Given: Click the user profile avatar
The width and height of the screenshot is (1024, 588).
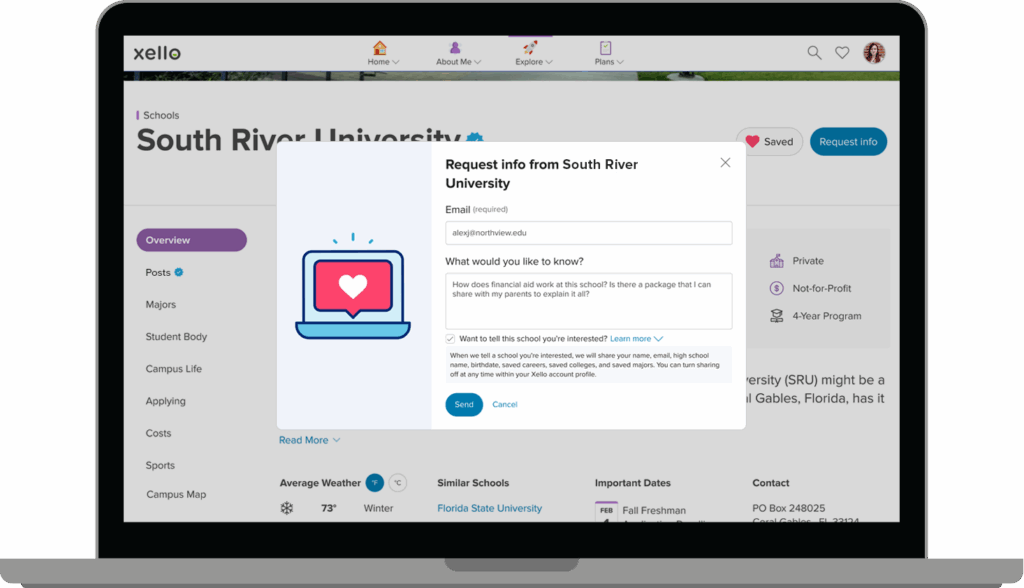Looking at the screenshot, I should click(874, 53).
